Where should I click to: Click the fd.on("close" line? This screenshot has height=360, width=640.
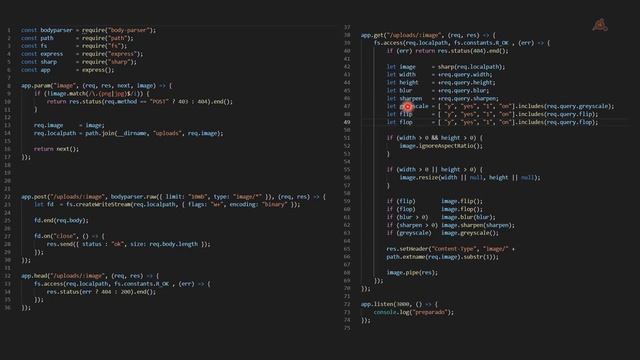pos(69,236)
